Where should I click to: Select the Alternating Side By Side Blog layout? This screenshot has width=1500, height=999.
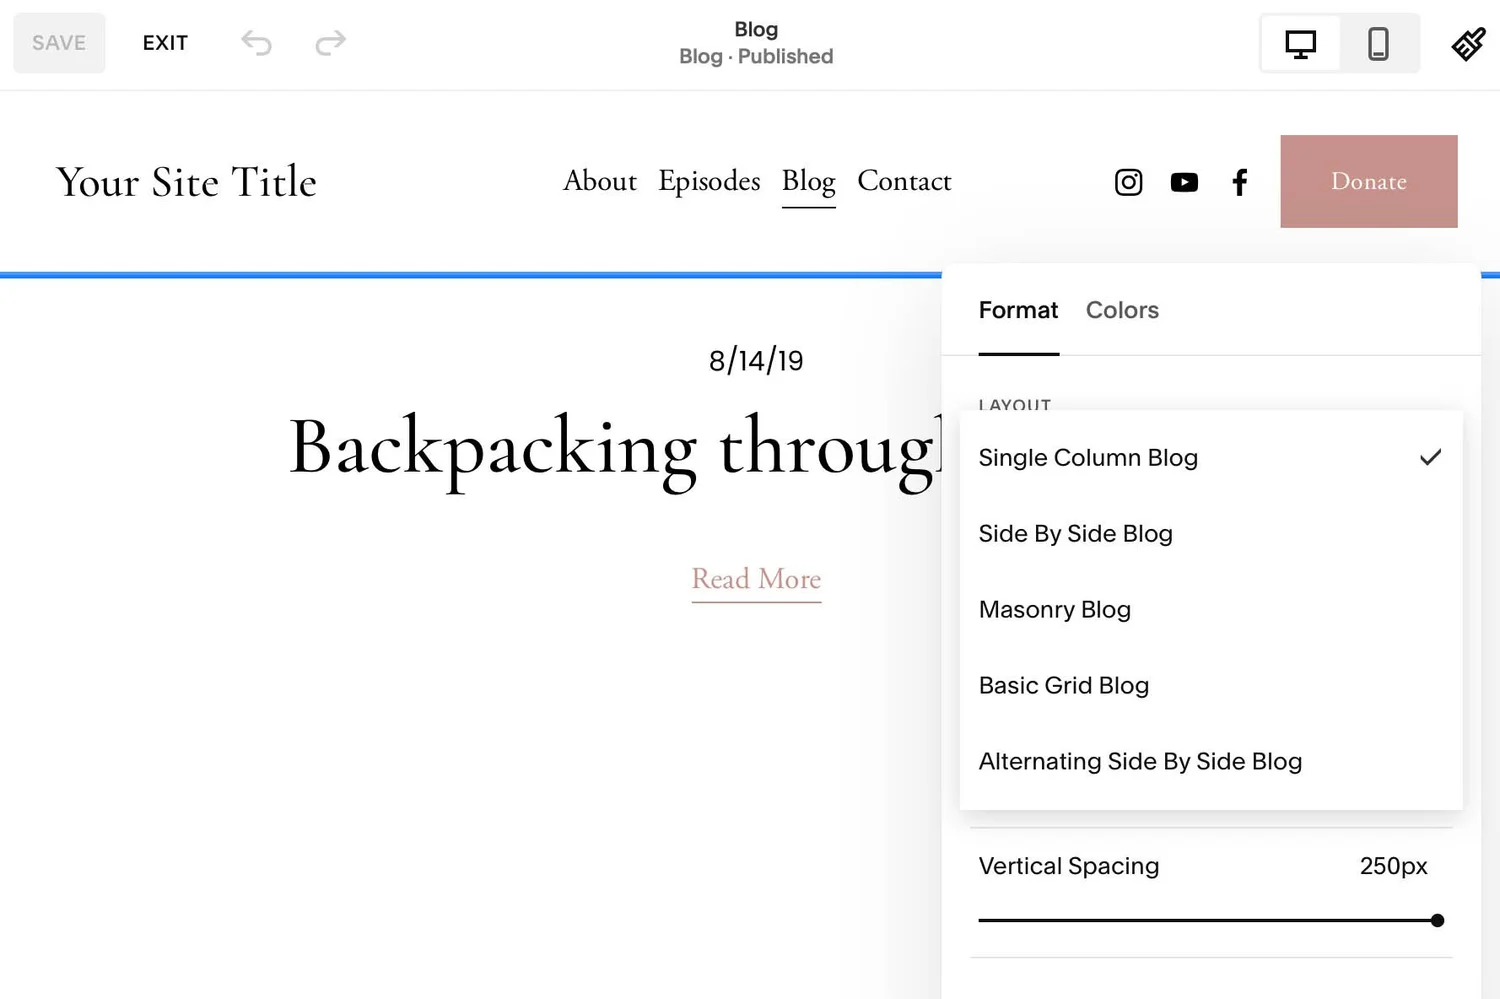tap(1140, 761)
